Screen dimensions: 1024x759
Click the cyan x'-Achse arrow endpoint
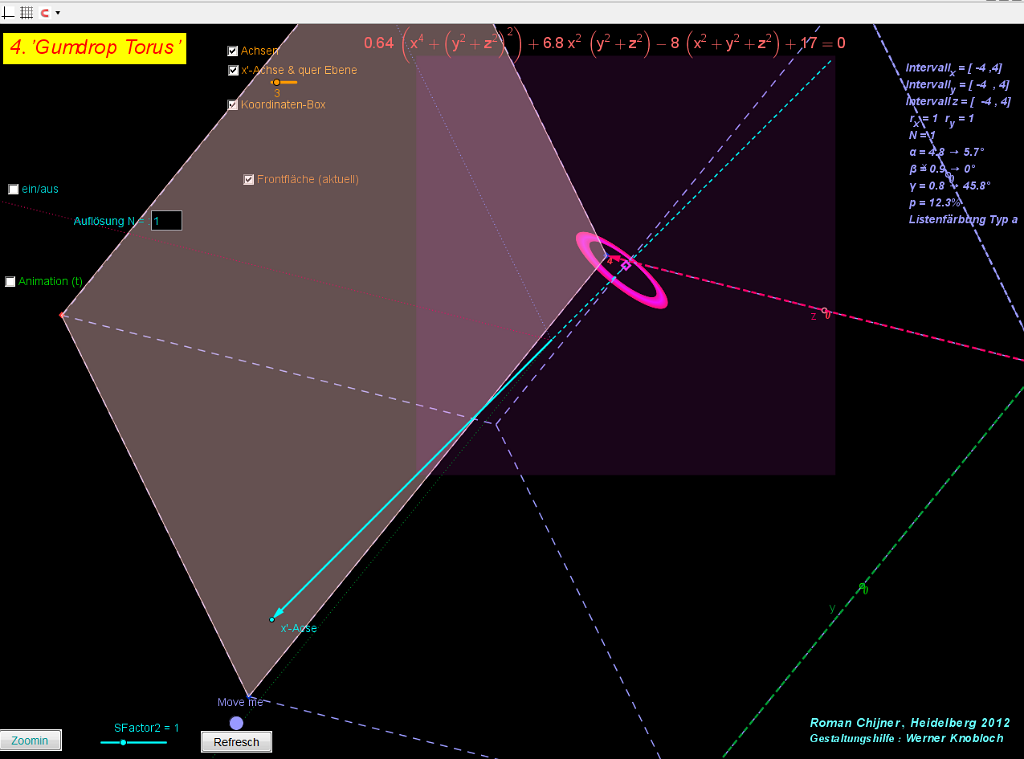click(x=272, y=619)
